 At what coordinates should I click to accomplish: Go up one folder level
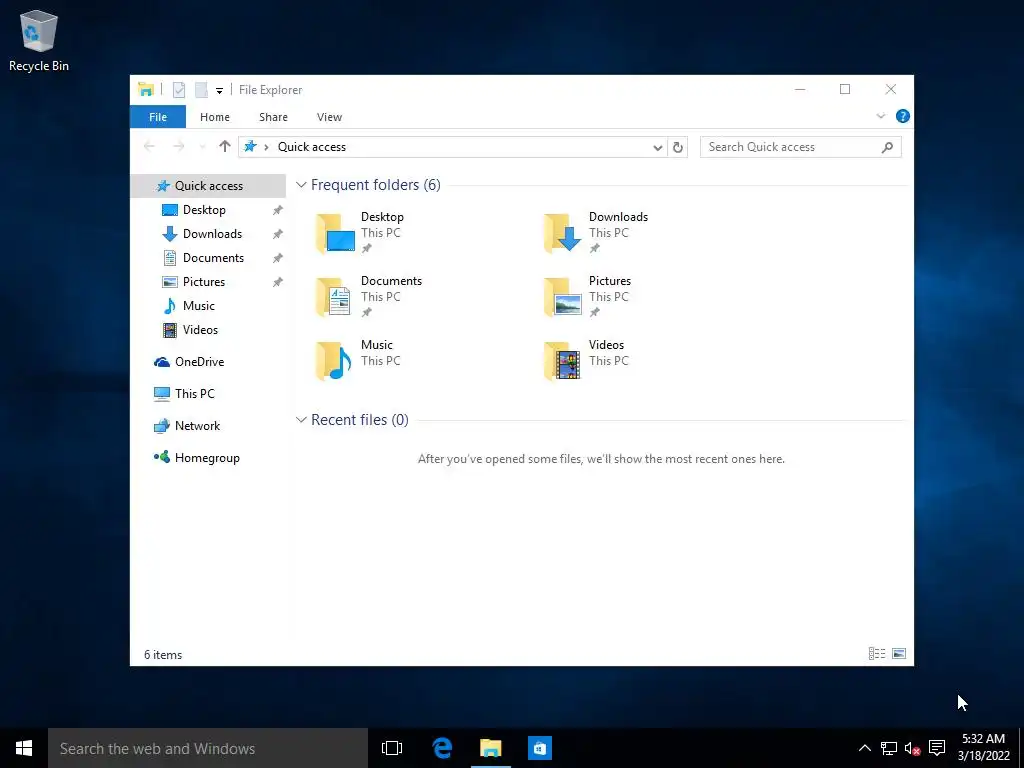point(225,146)
